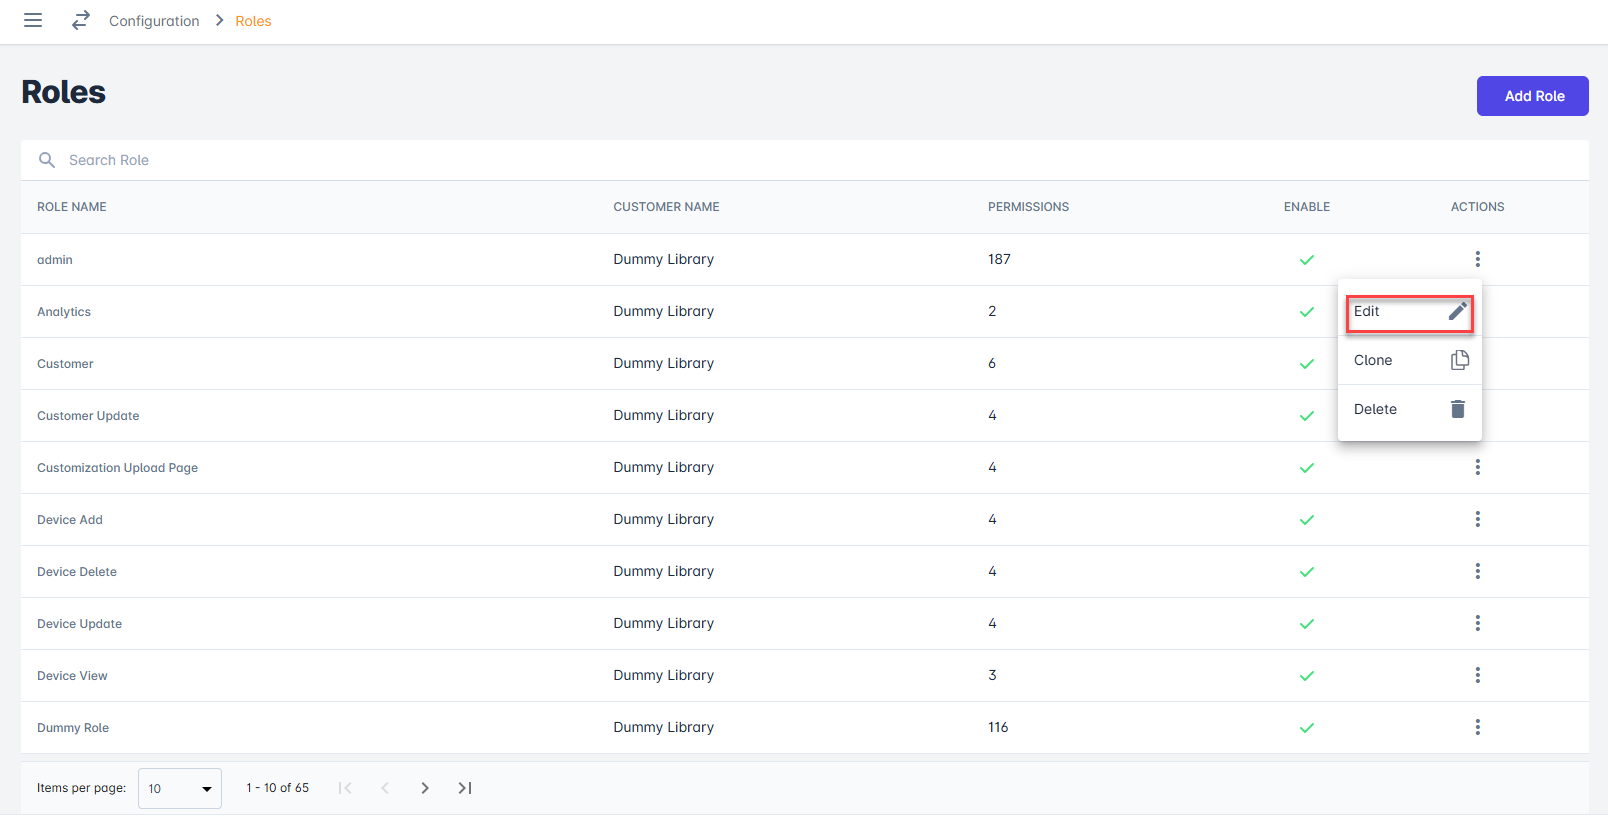Click enabled checkmark for Dummy Role

tap(1306, 728)
